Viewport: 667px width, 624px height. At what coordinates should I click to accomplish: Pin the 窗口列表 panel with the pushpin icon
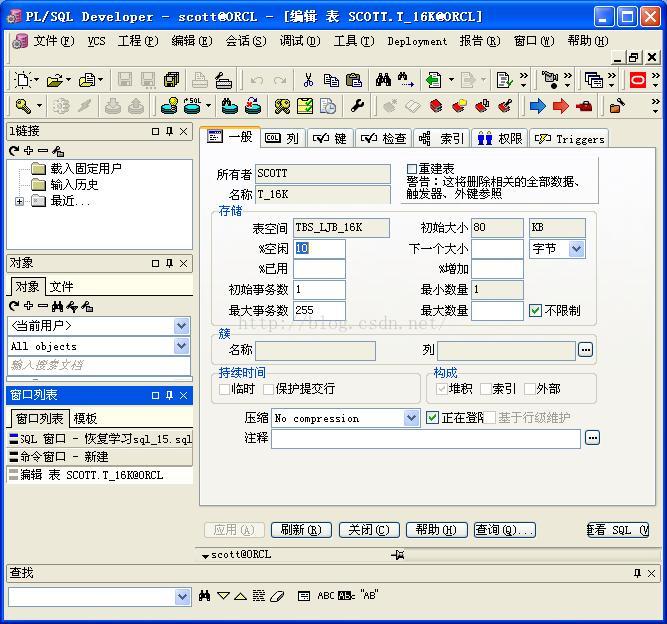pyautogui.click(x=169, y=395)
